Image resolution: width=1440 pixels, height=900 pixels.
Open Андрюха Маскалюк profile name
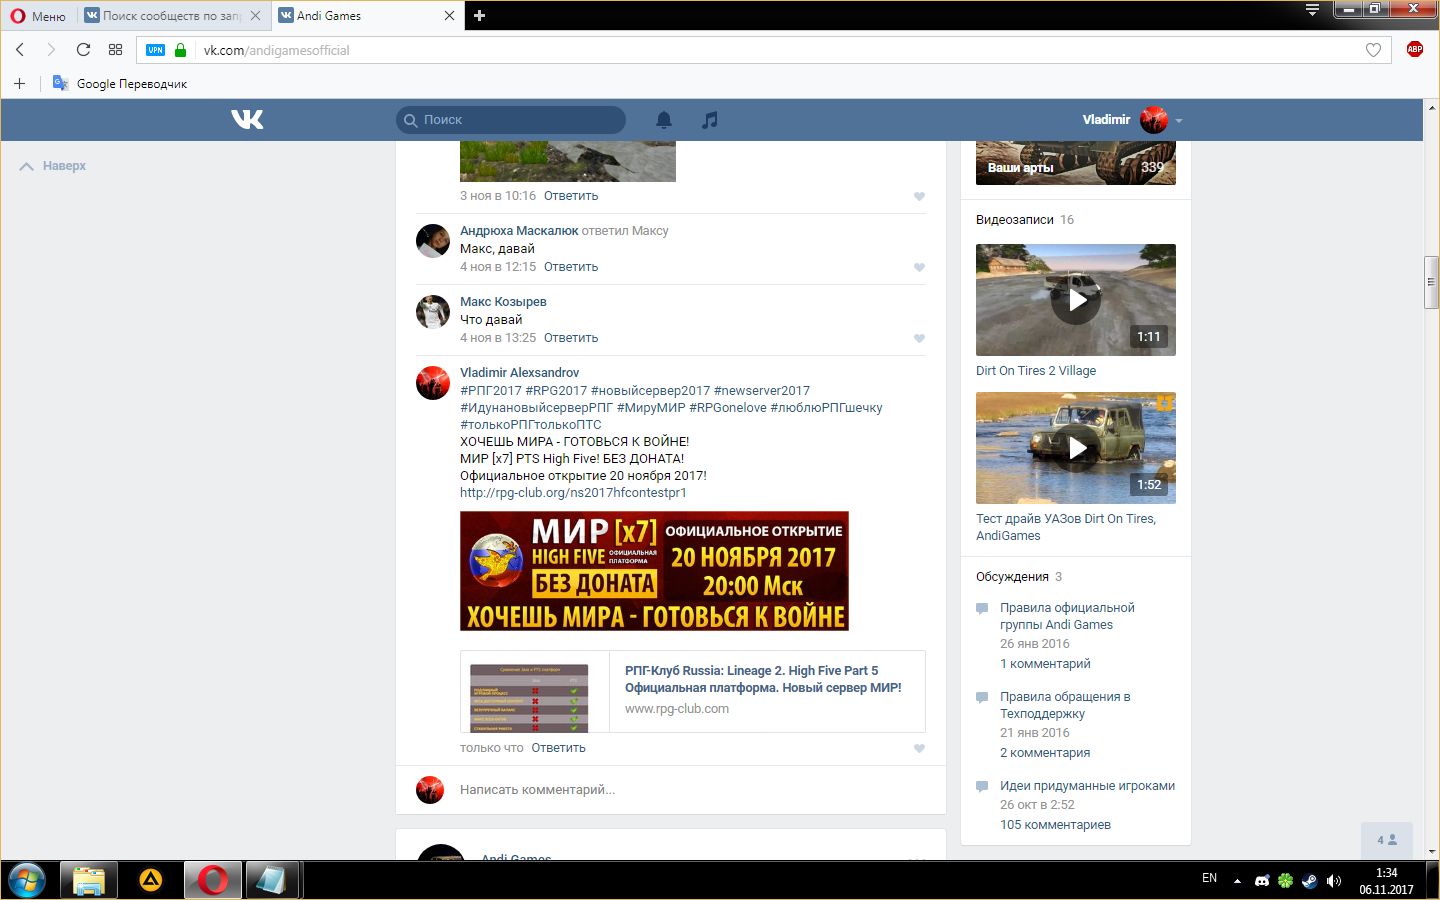(519, 231)
